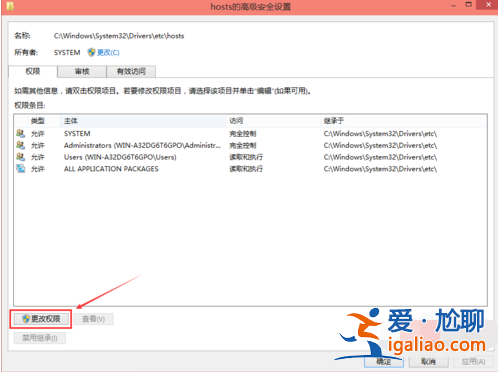Click the C:\Windows\System32\Drivers\etc\hosts path text
The image size is (498, 372).
coord(119,36)
